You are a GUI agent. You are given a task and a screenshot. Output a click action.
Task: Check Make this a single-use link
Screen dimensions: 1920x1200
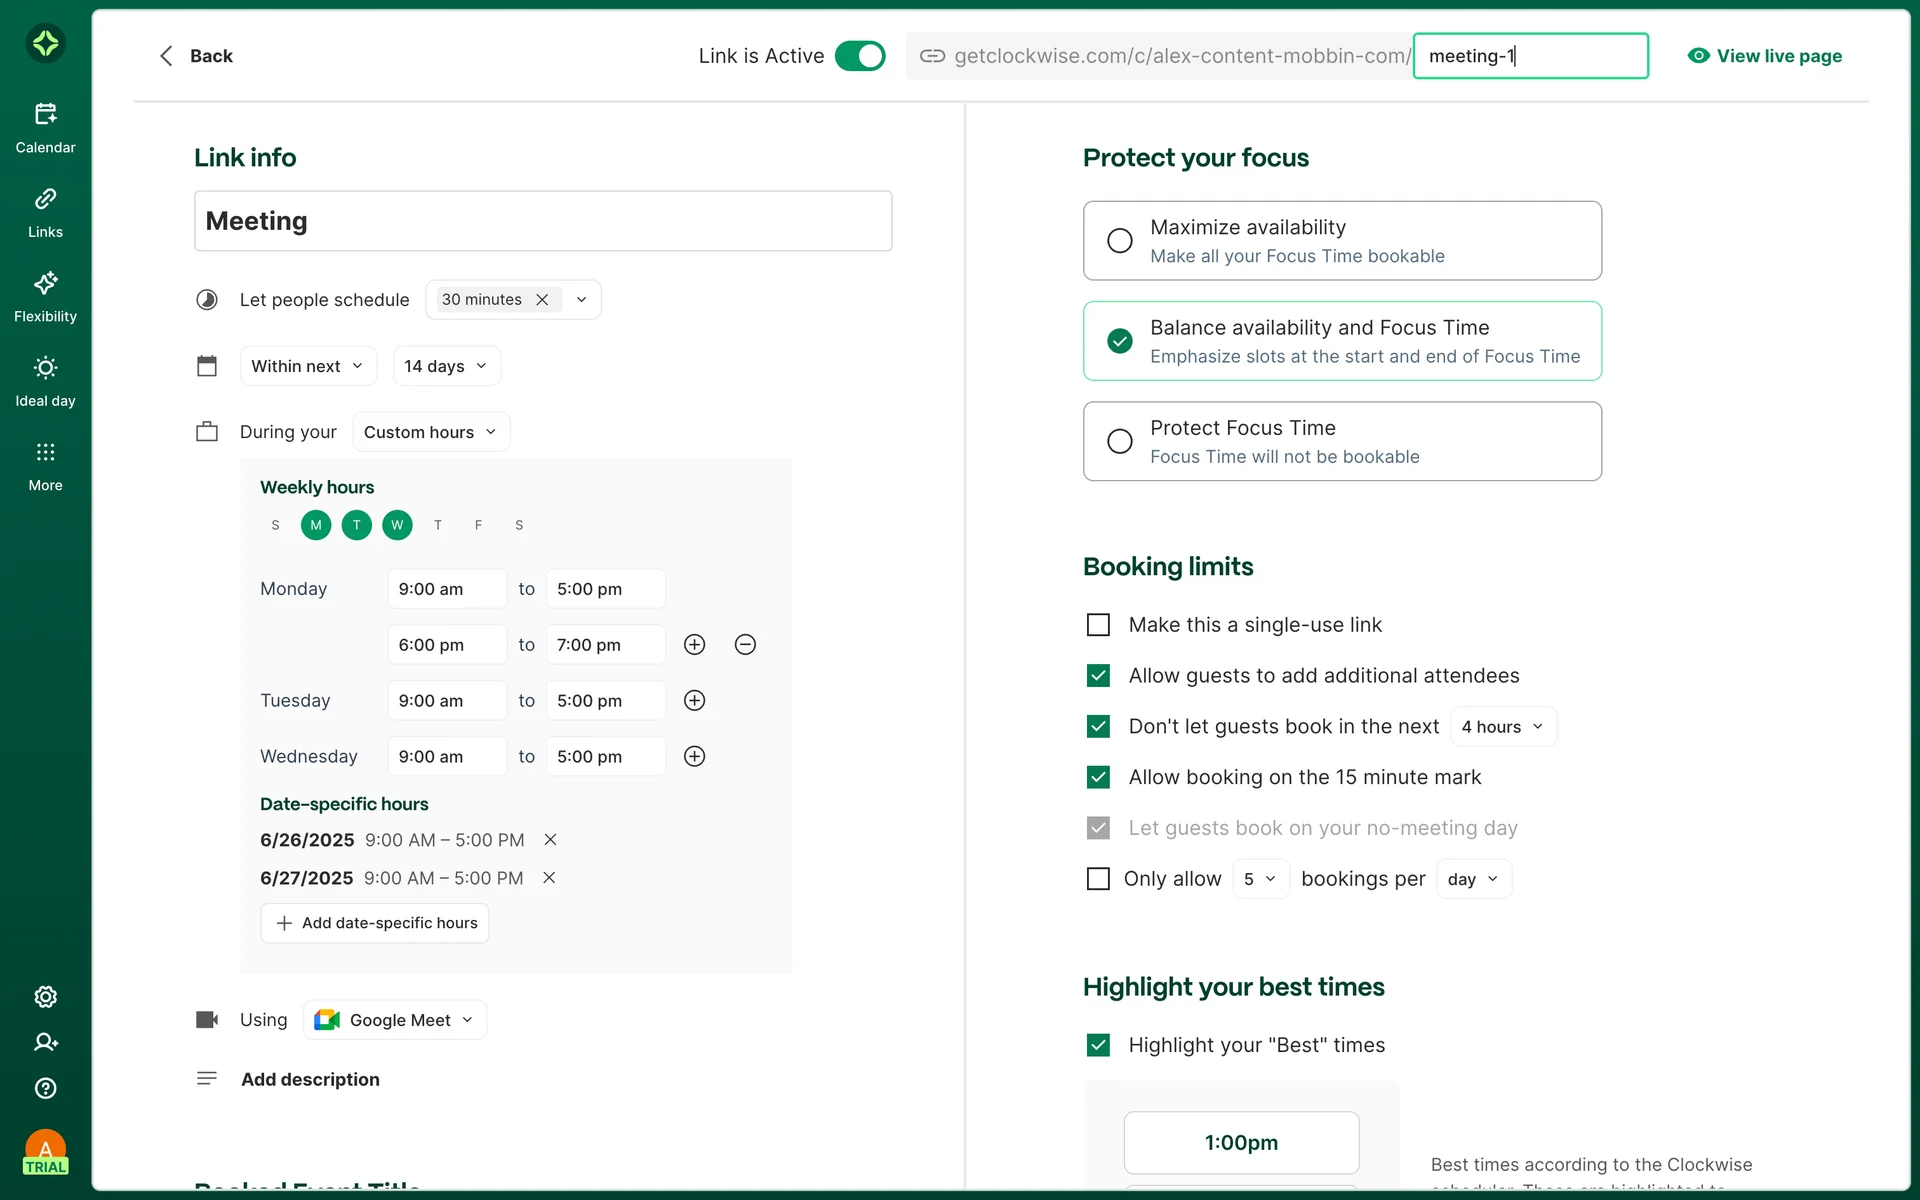(x=1098, y=625)
